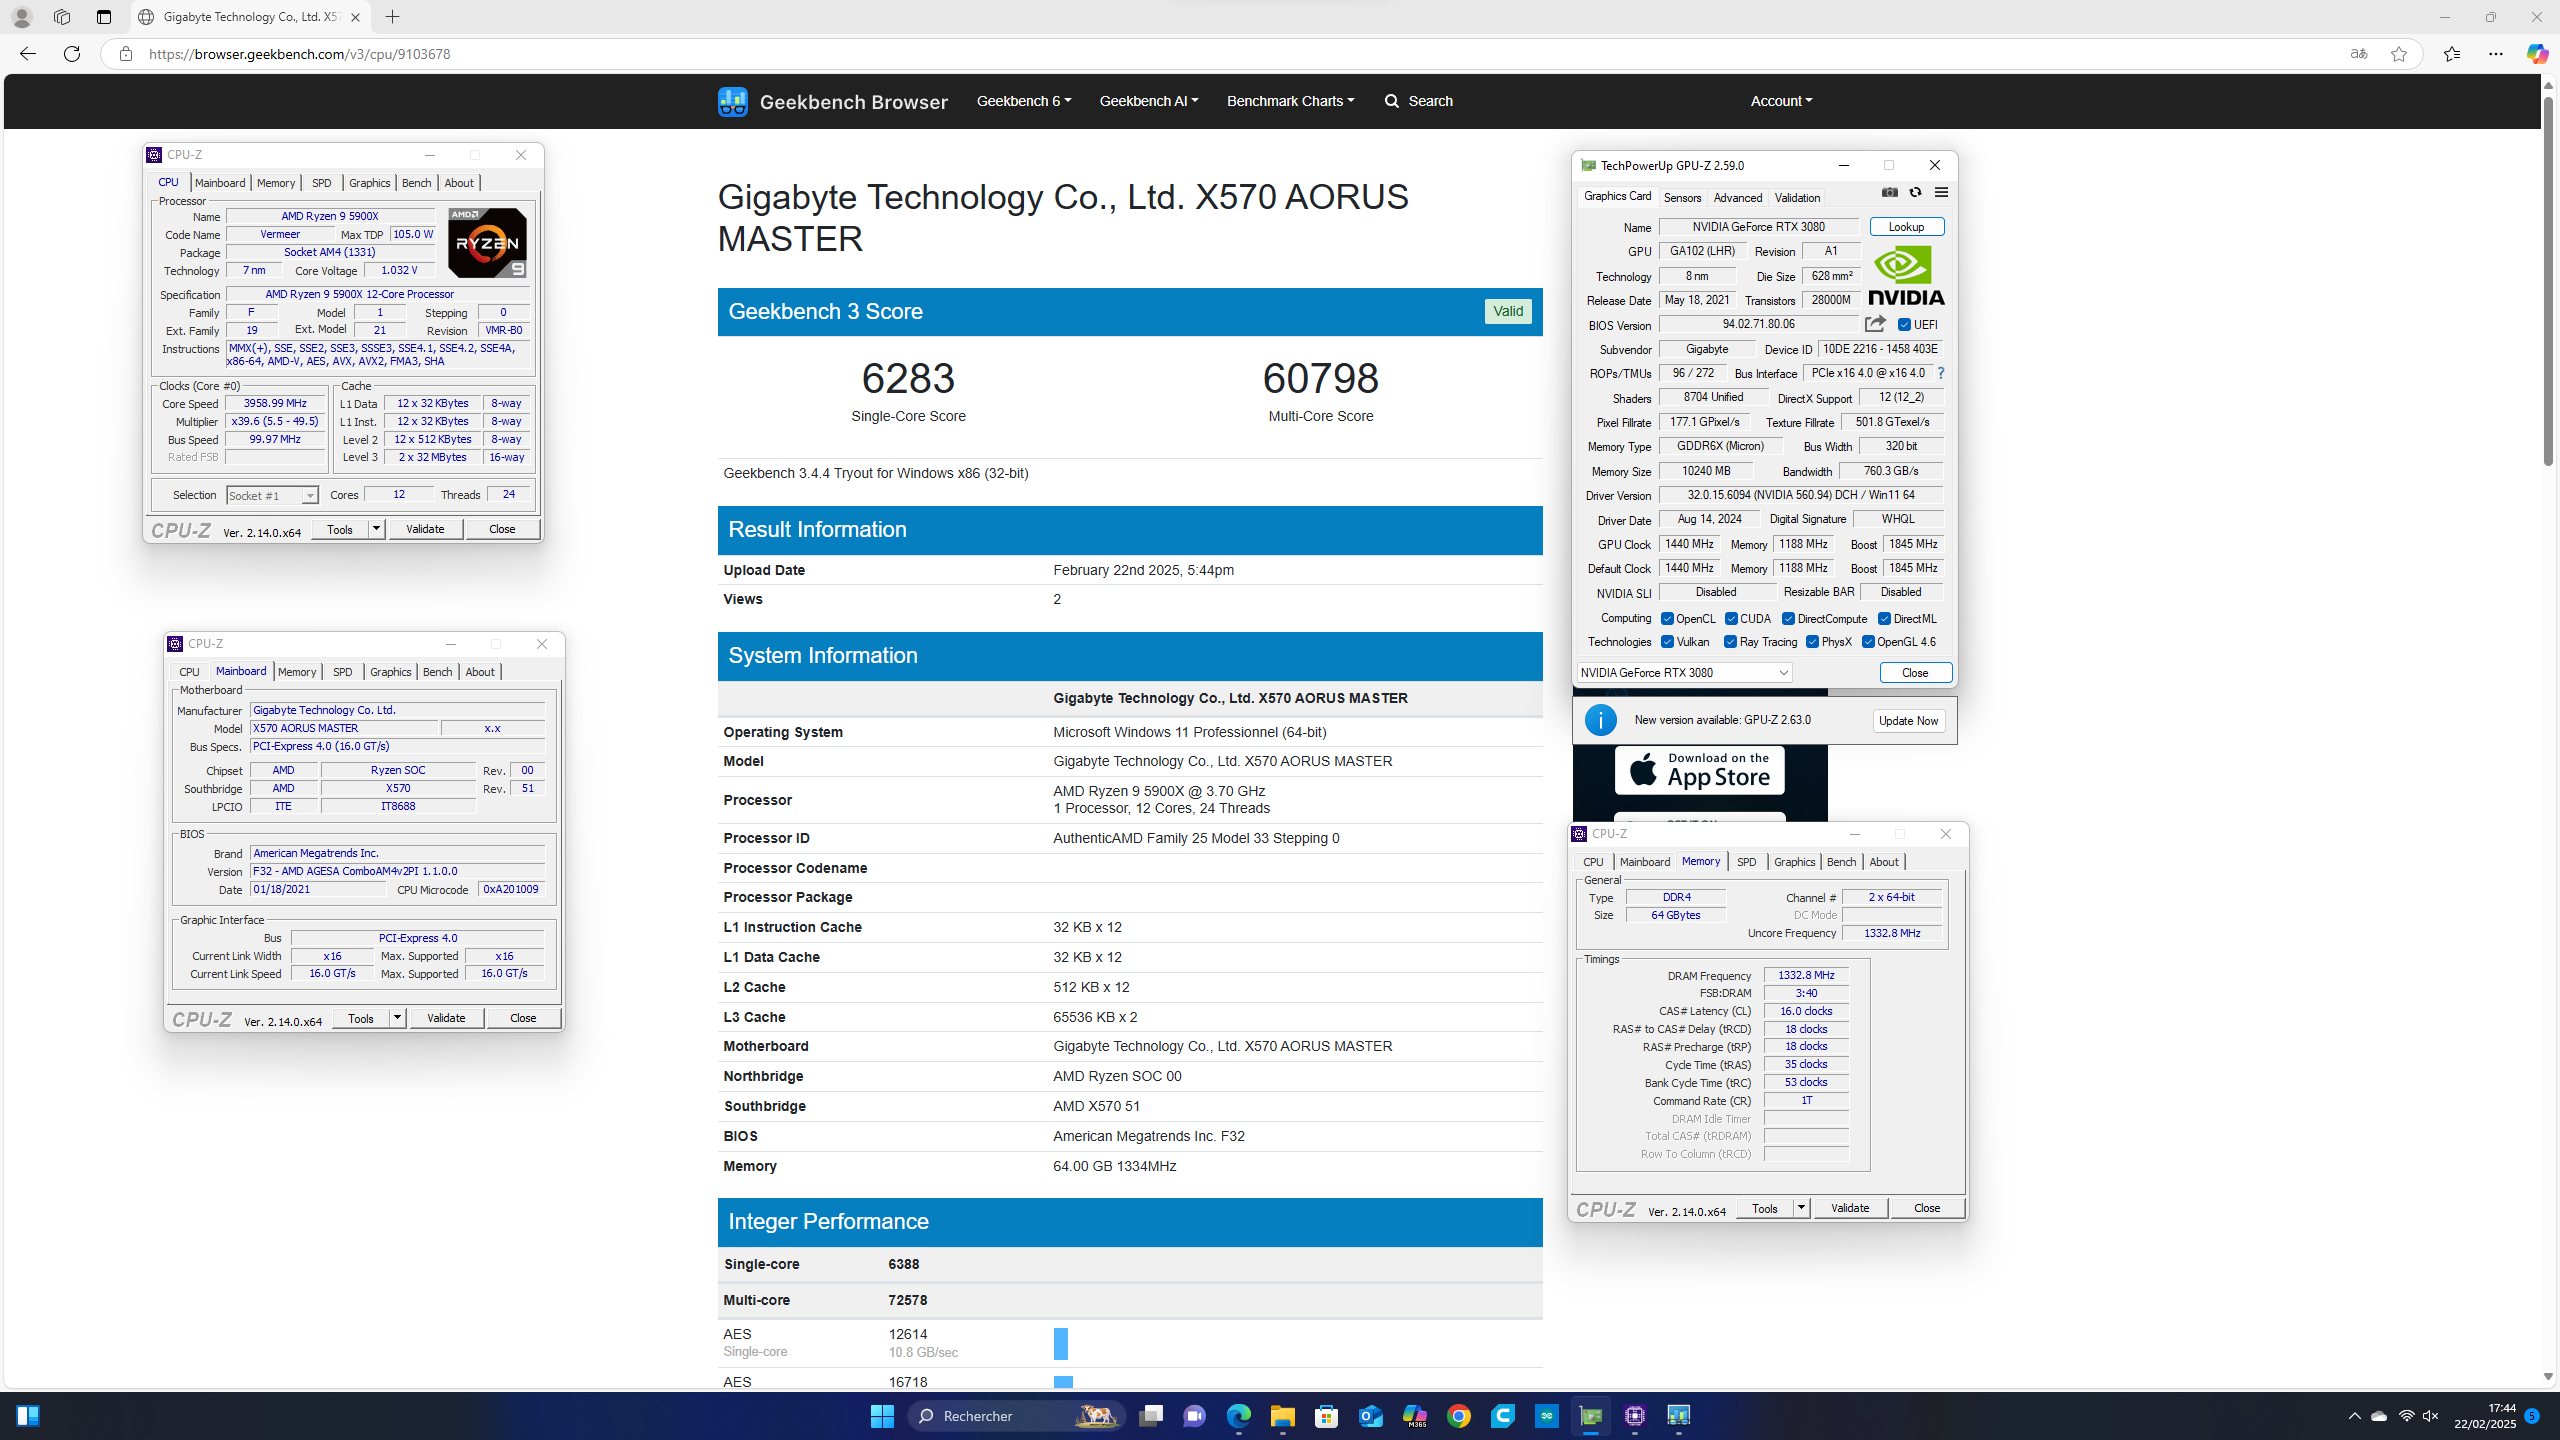Toggle the DirectML checkbox in GPU-Z
2560x1440 pixels.
click(x=1884, y=619)
